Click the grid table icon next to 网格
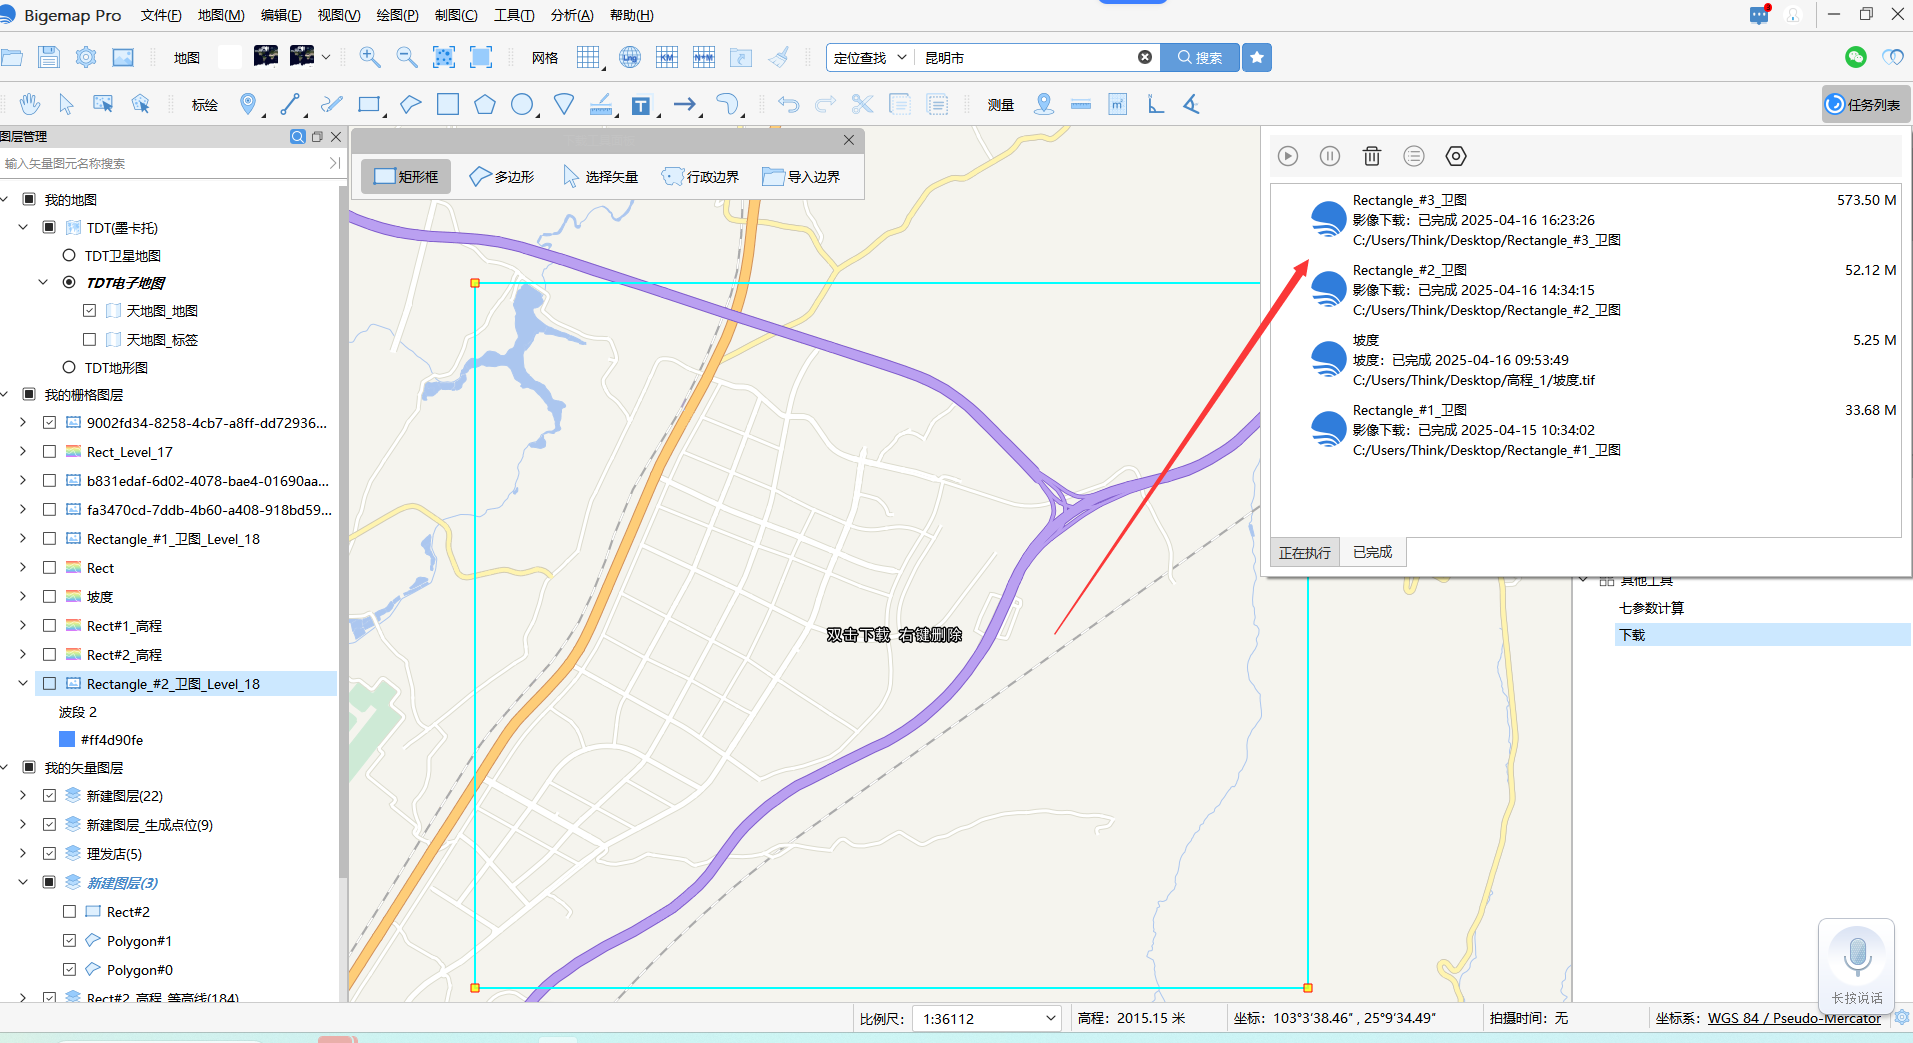The width and height of the screenshot is (1913, 1043). [588, 57]
